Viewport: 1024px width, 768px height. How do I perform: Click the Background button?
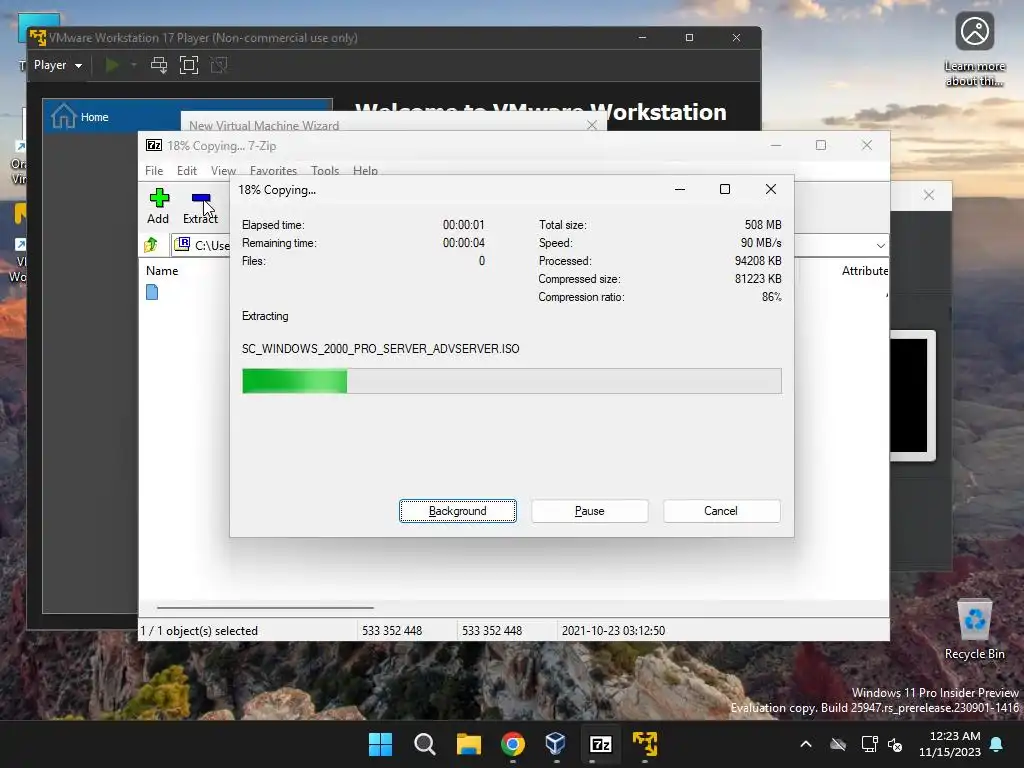[458, 511]
